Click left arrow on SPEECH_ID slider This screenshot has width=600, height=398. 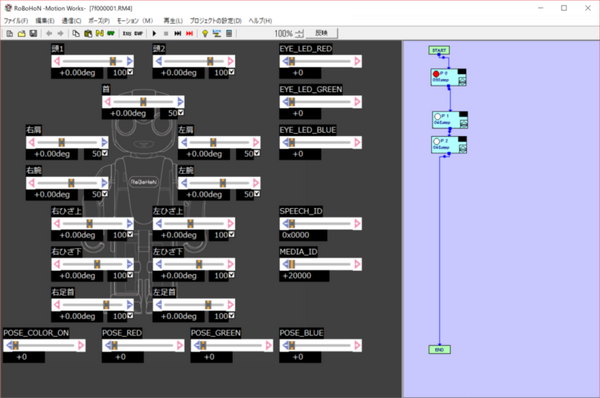tap(285, 223)
